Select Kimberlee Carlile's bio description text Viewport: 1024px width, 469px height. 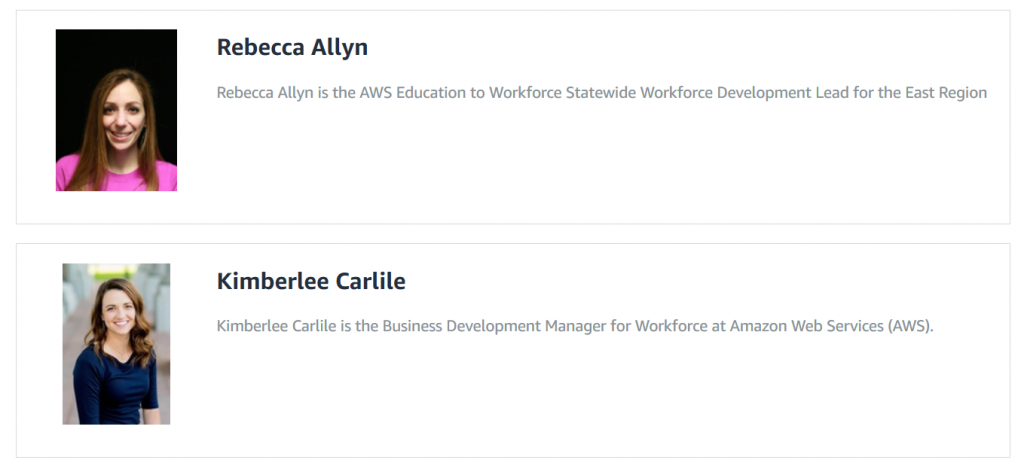click(575, 326)
